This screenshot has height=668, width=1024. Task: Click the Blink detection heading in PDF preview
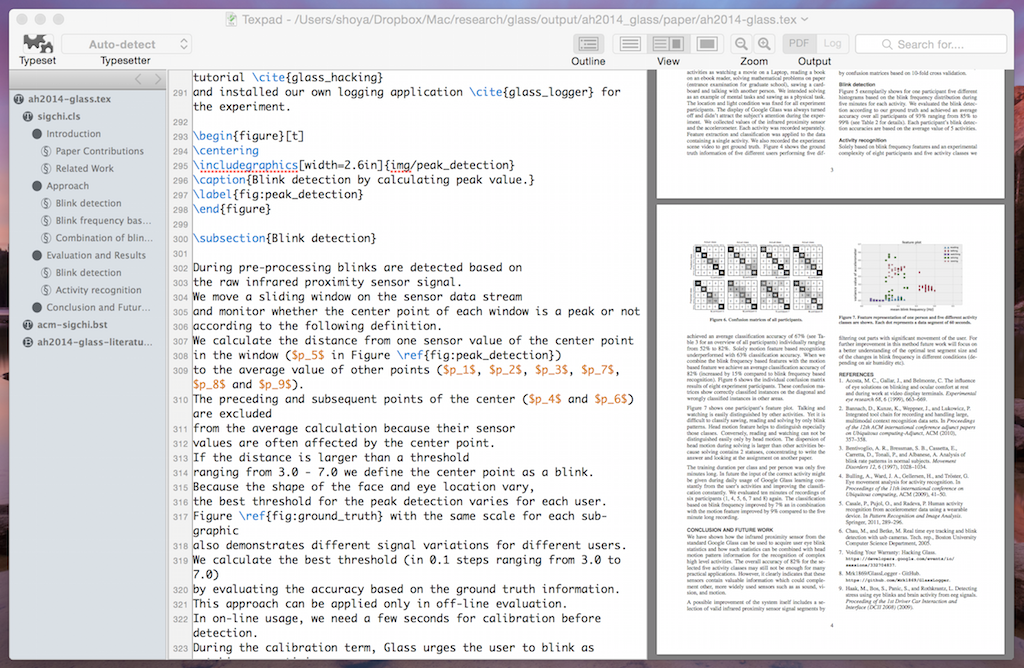click(x=857, y=85)
